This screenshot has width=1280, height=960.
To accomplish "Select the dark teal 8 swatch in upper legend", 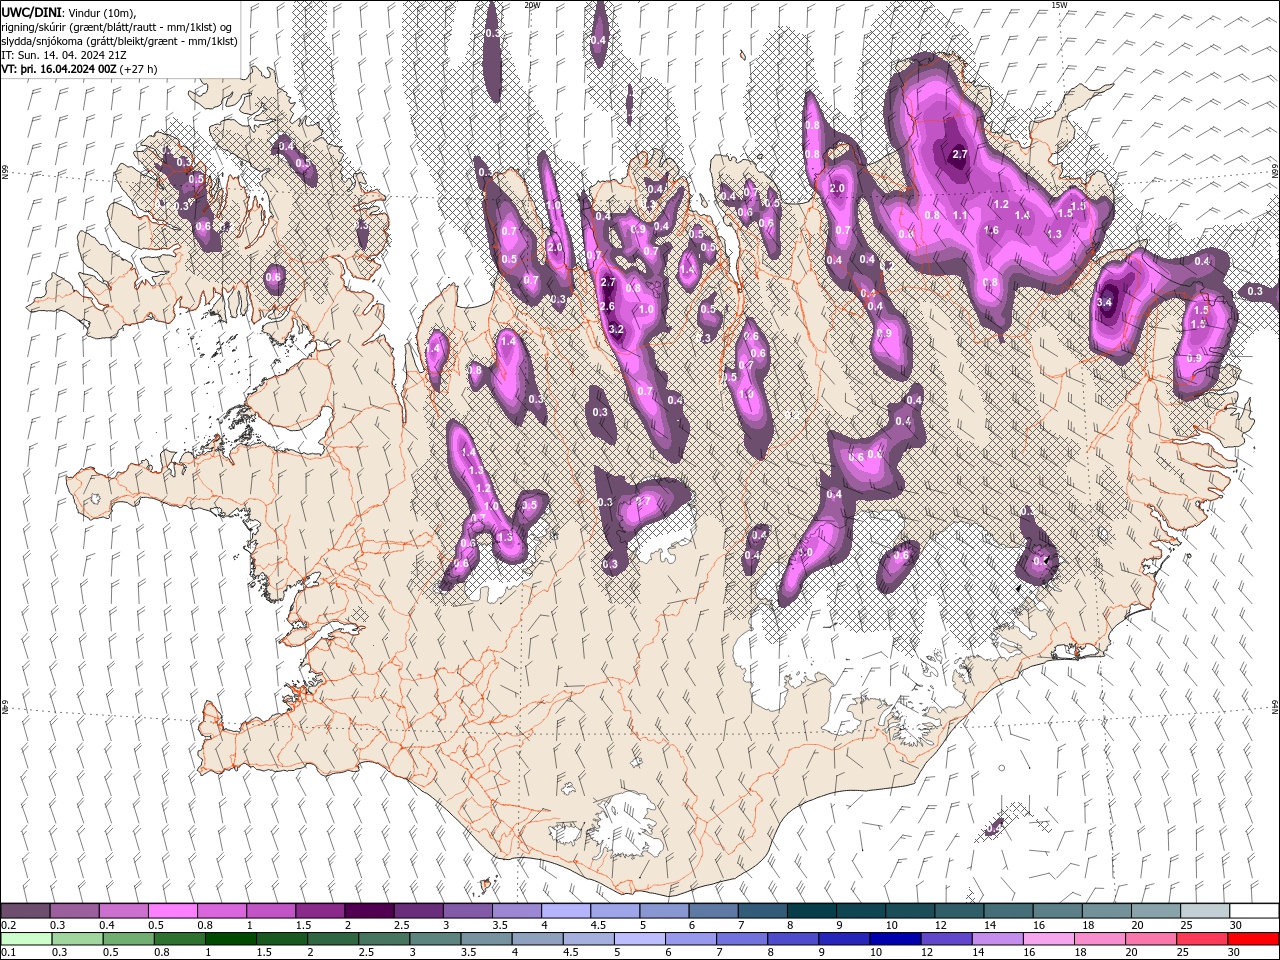I will 812,910.
